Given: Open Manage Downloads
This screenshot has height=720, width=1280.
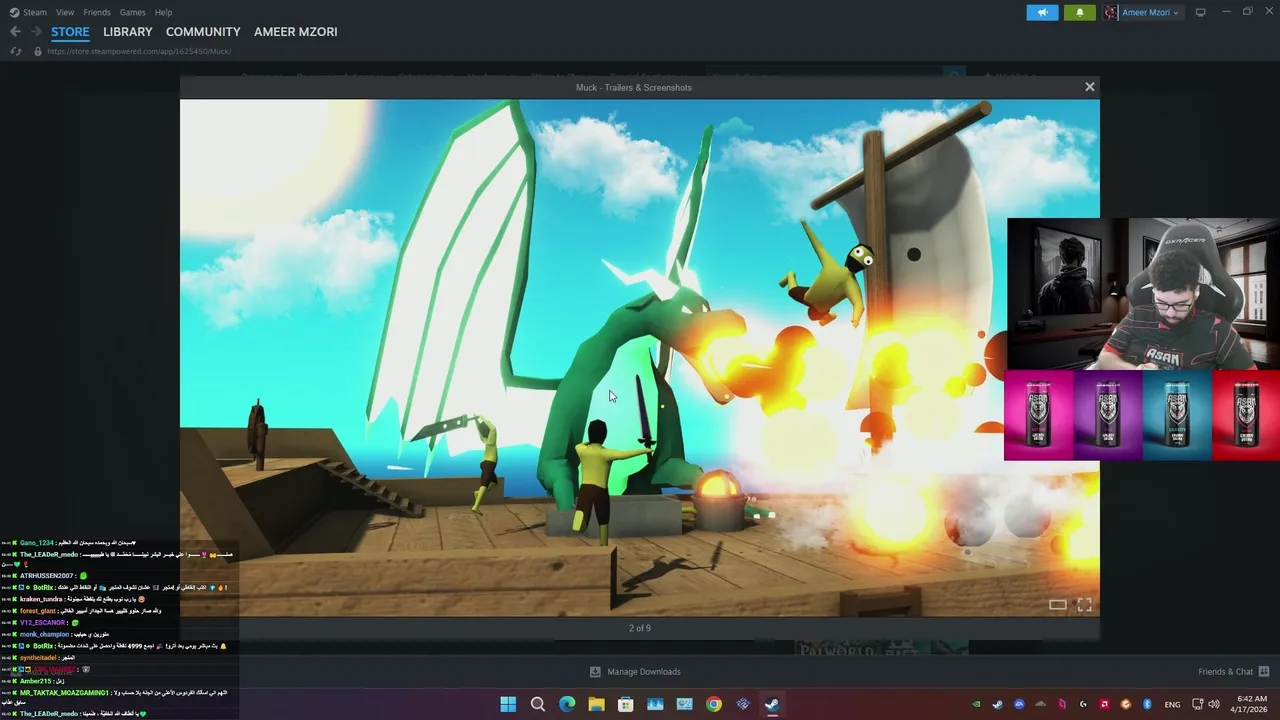Looking at the screenshot, I should coord(635,672).
